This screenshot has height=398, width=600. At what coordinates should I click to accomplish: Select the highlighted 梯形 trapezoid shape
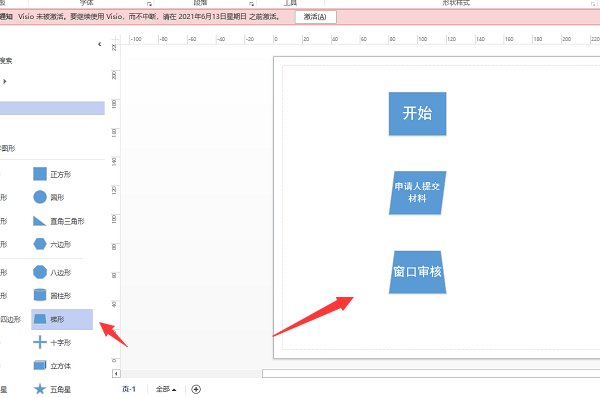coord(62,319)
